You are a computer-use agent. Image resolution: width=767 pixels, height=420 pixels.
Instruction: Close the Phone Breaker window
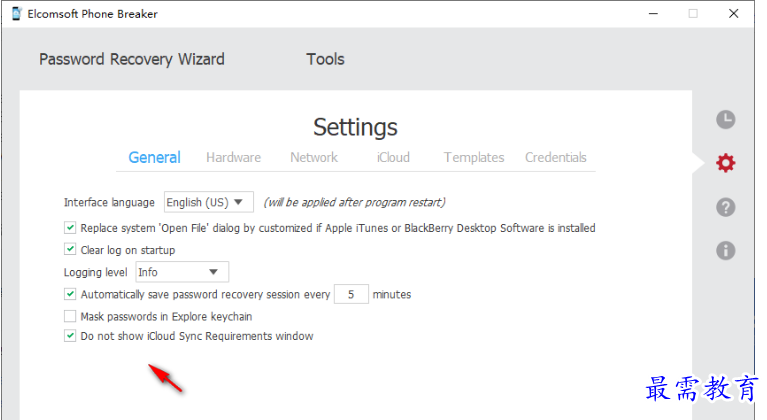click(733, 14)
